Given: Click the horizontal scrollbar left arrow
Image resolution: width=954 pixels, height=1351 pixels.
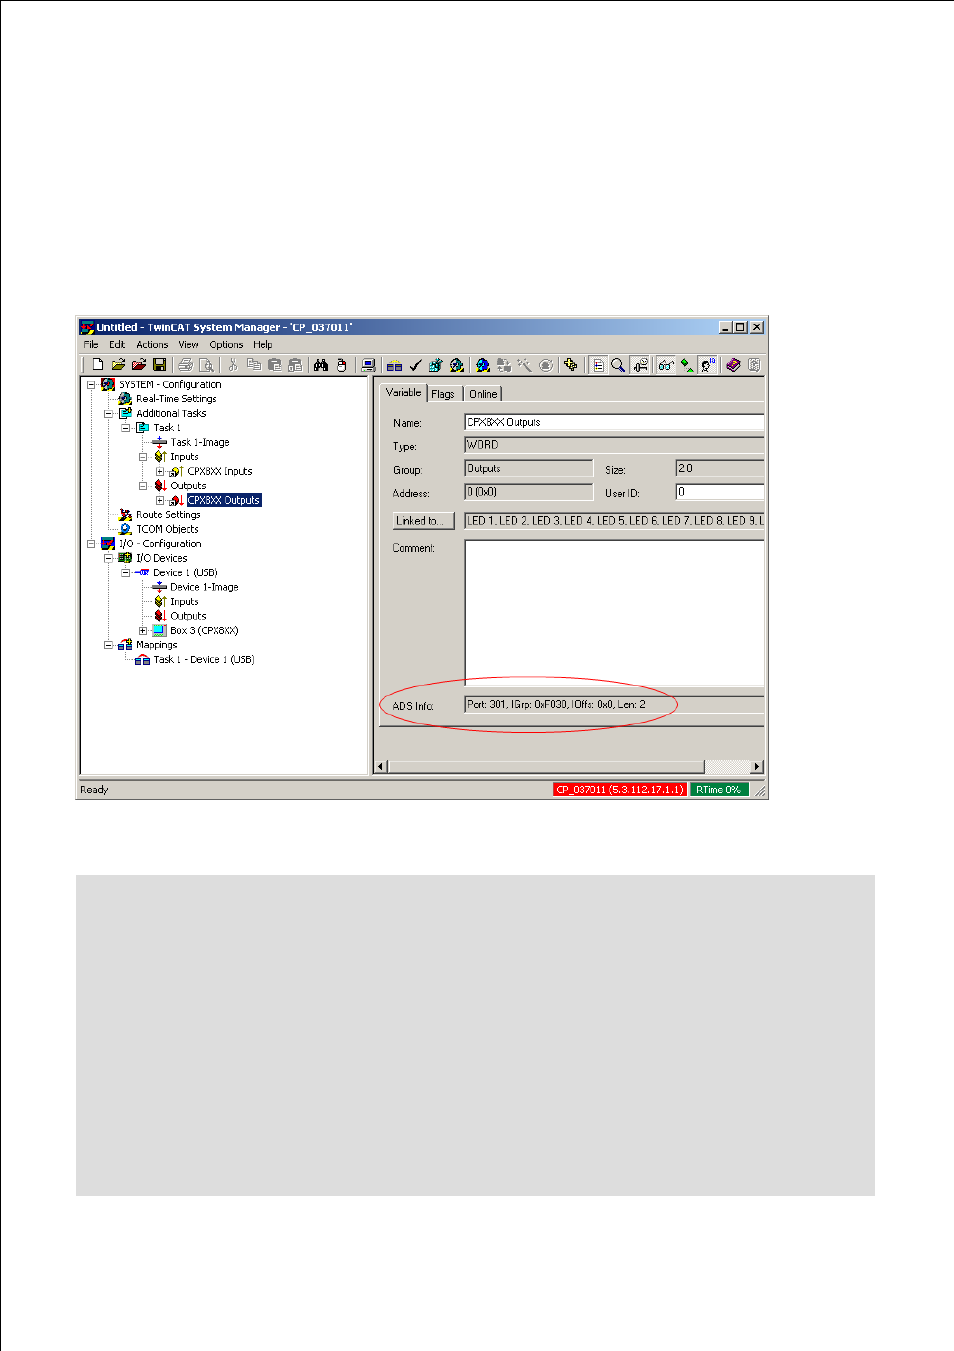Looking at the screenshot, I should click(381, 767).
